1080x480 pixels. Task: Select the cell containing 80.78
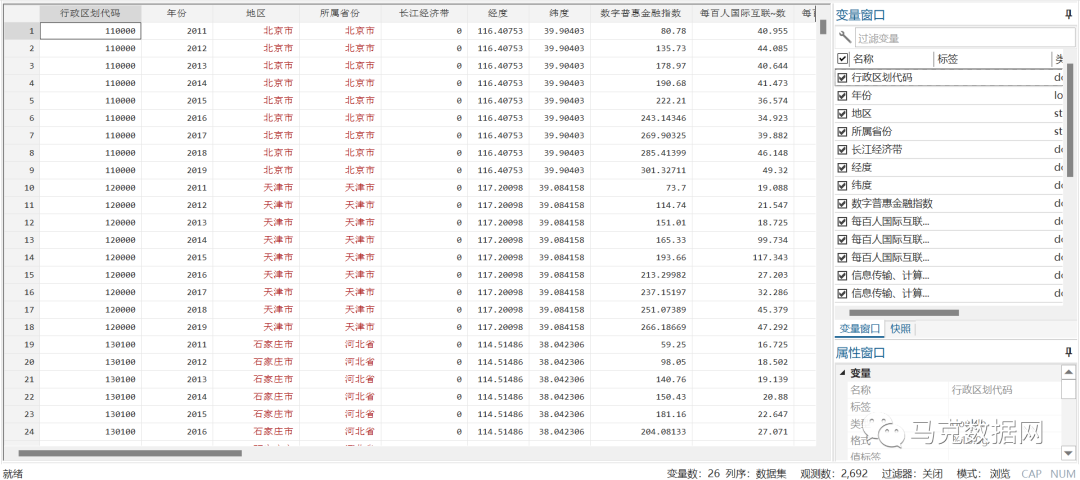coord(641,31)
